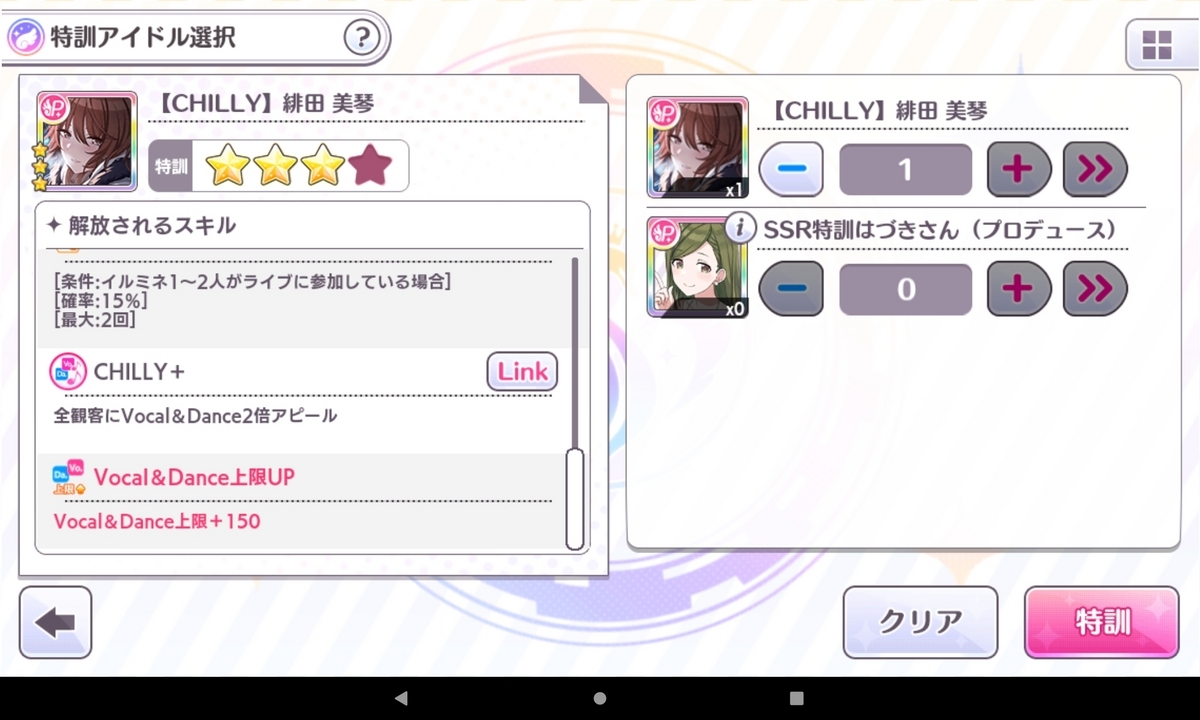
Task: Maximize the SSR特訓はづきさん count with double arrow
Action: point(1095,289)
